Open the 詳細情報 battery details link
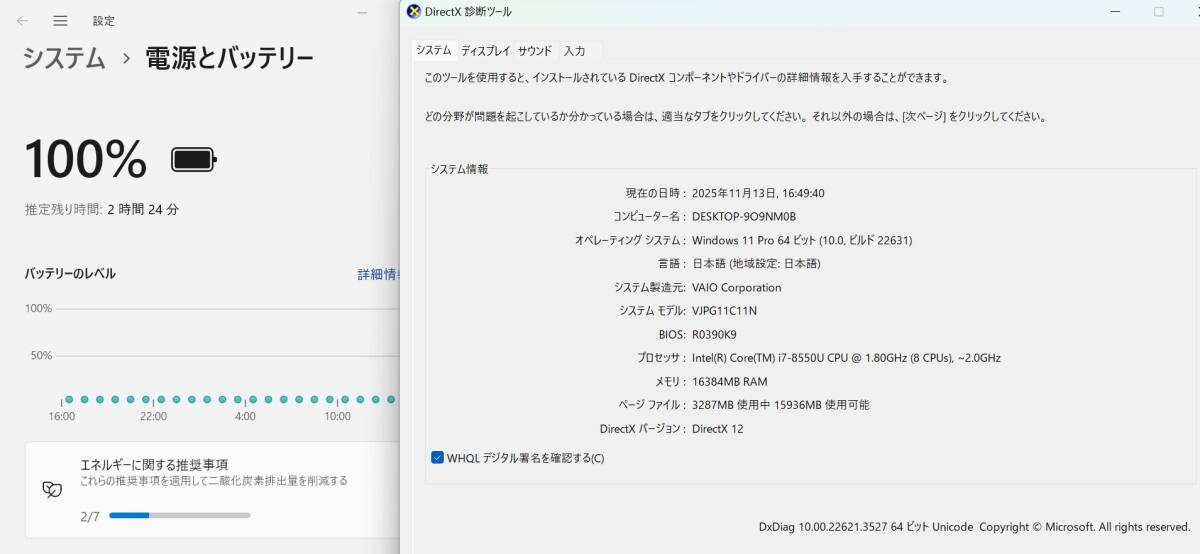The width and height of the screenshot is (1200, 554). (x=379, y=274)
